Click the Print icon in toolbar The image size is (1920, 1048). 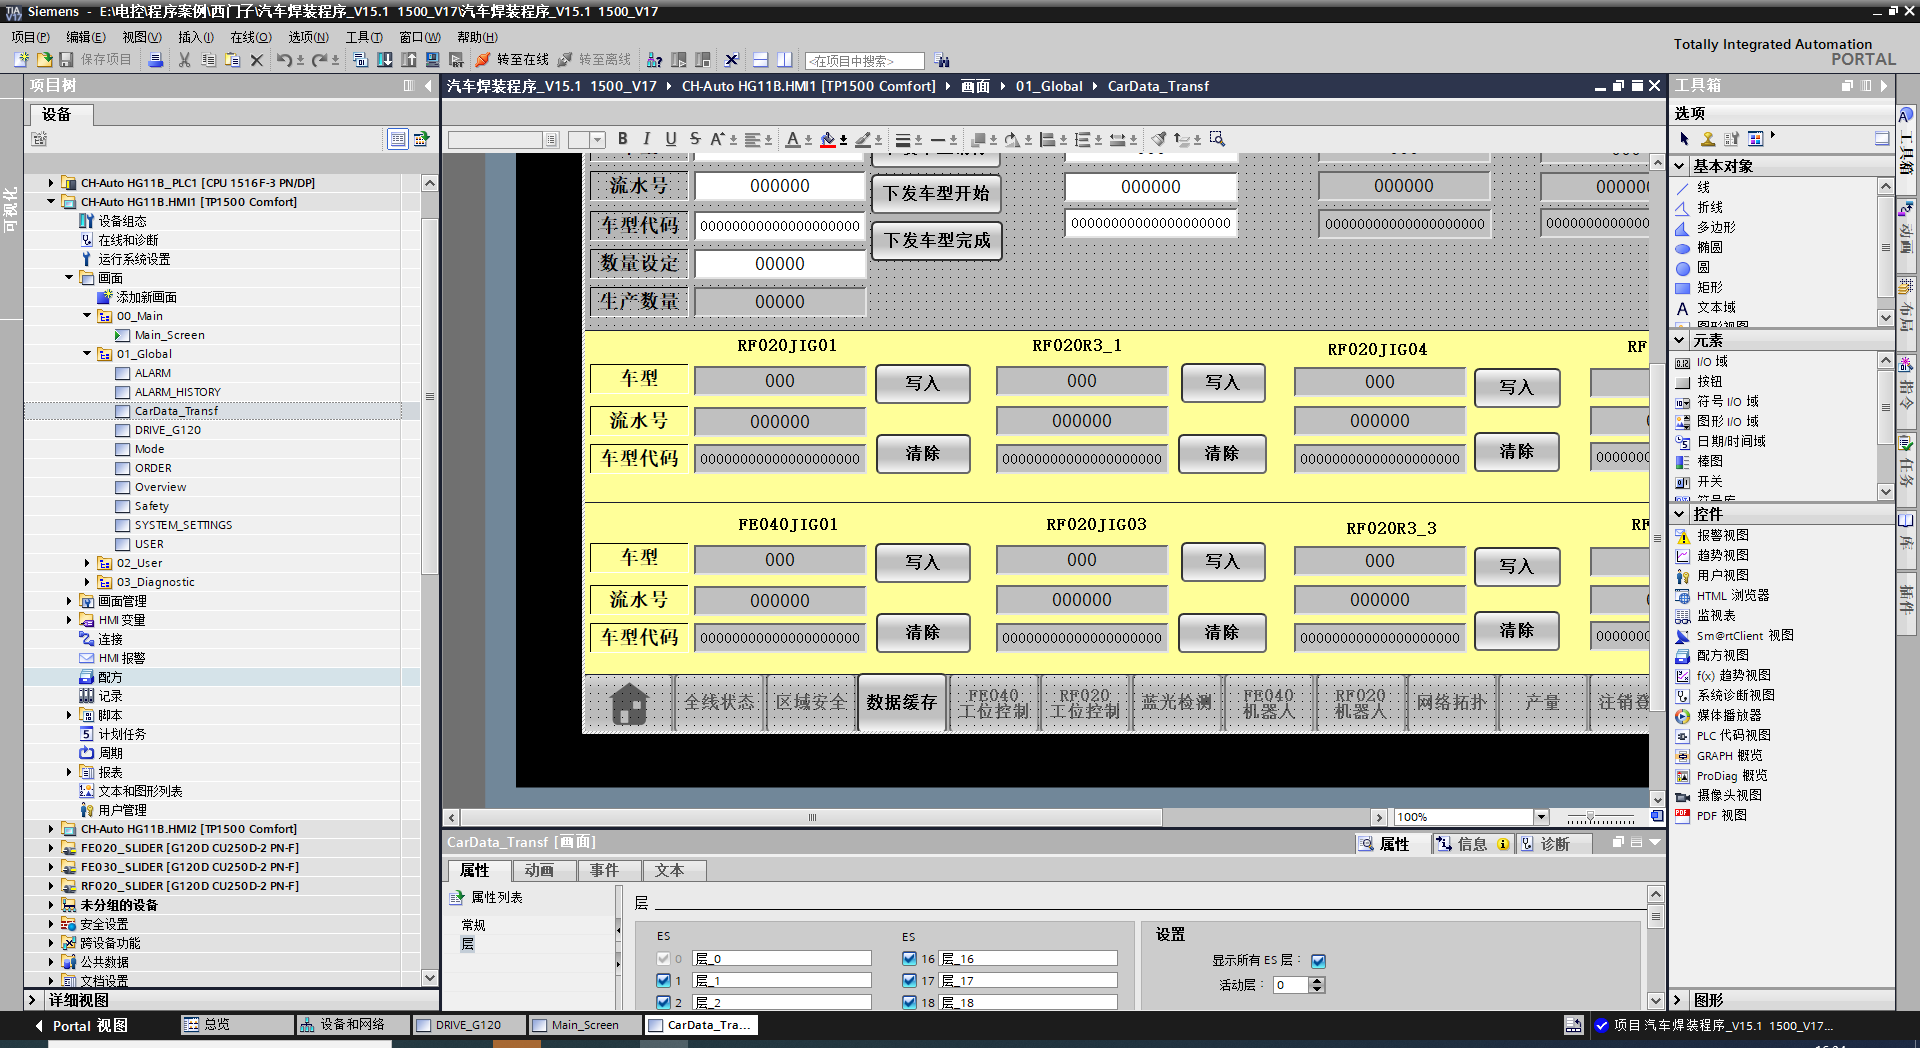coord(156,60)
